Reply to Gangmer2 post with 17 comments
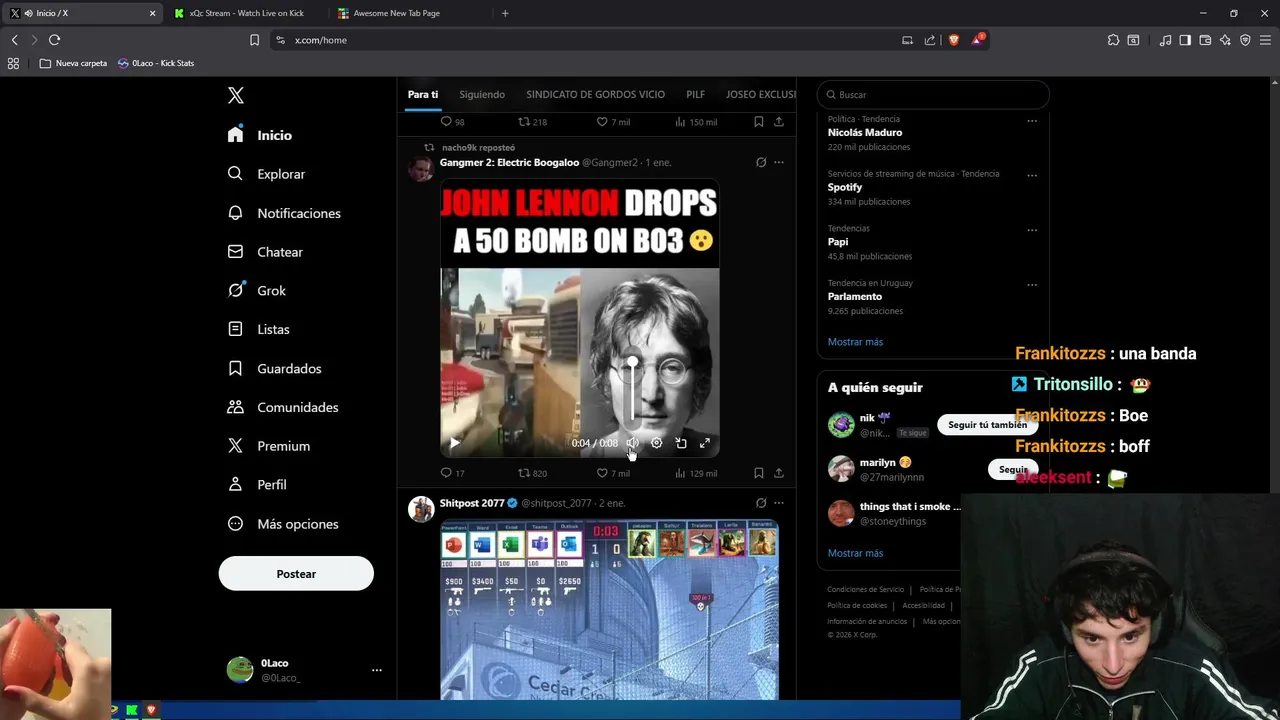Screen dimensions: 1280x720 (452, 473)
